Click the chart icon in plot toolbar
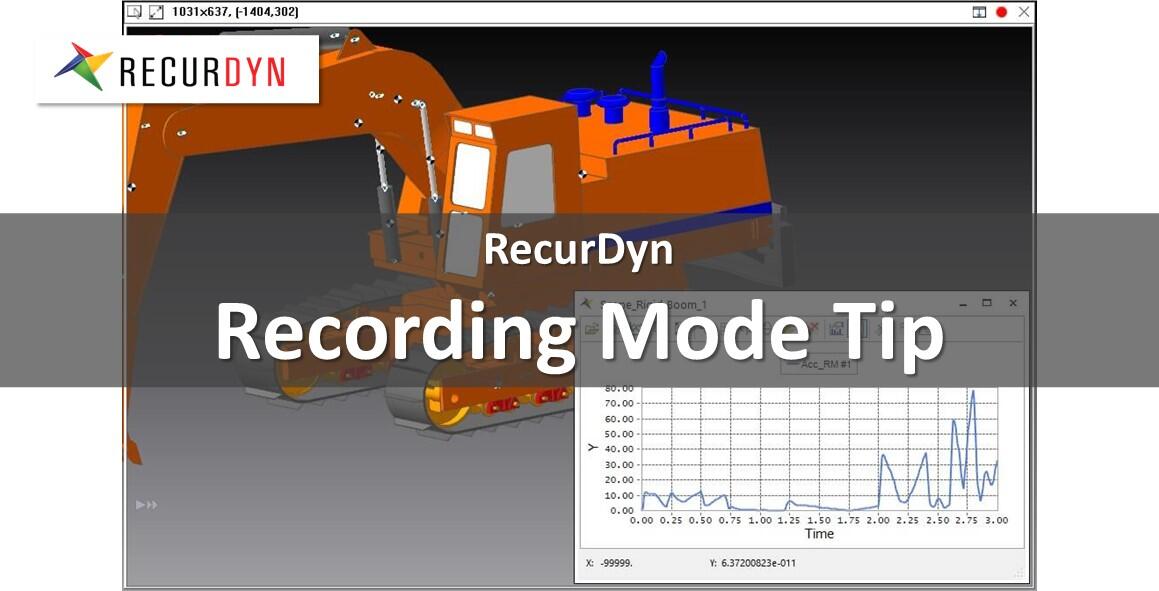The image size is (1159, 591). pos(837,328)
